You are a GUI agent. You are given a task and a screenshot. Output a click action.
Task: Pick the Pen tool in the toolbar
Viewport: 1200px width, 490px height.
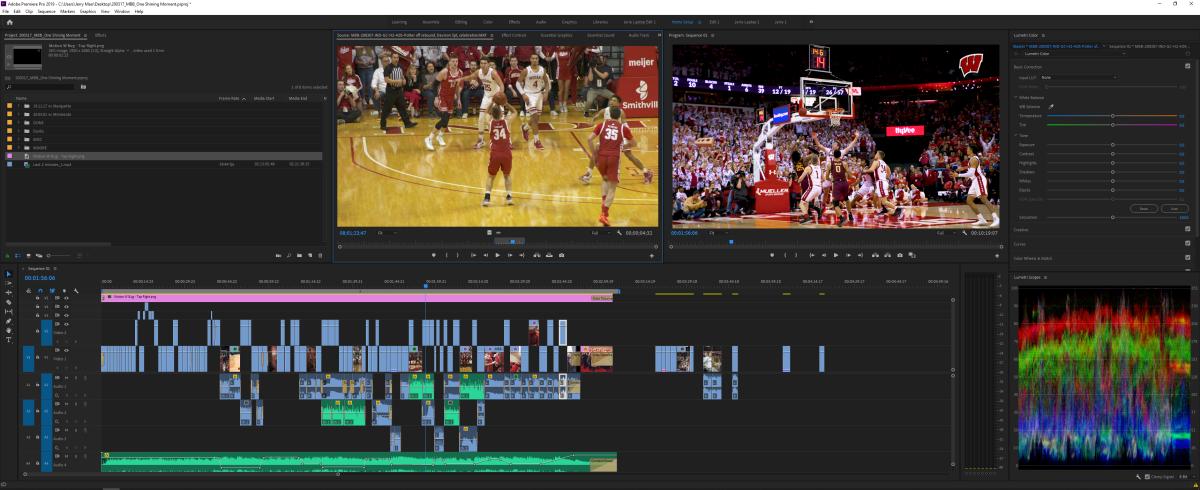point(9,321)
